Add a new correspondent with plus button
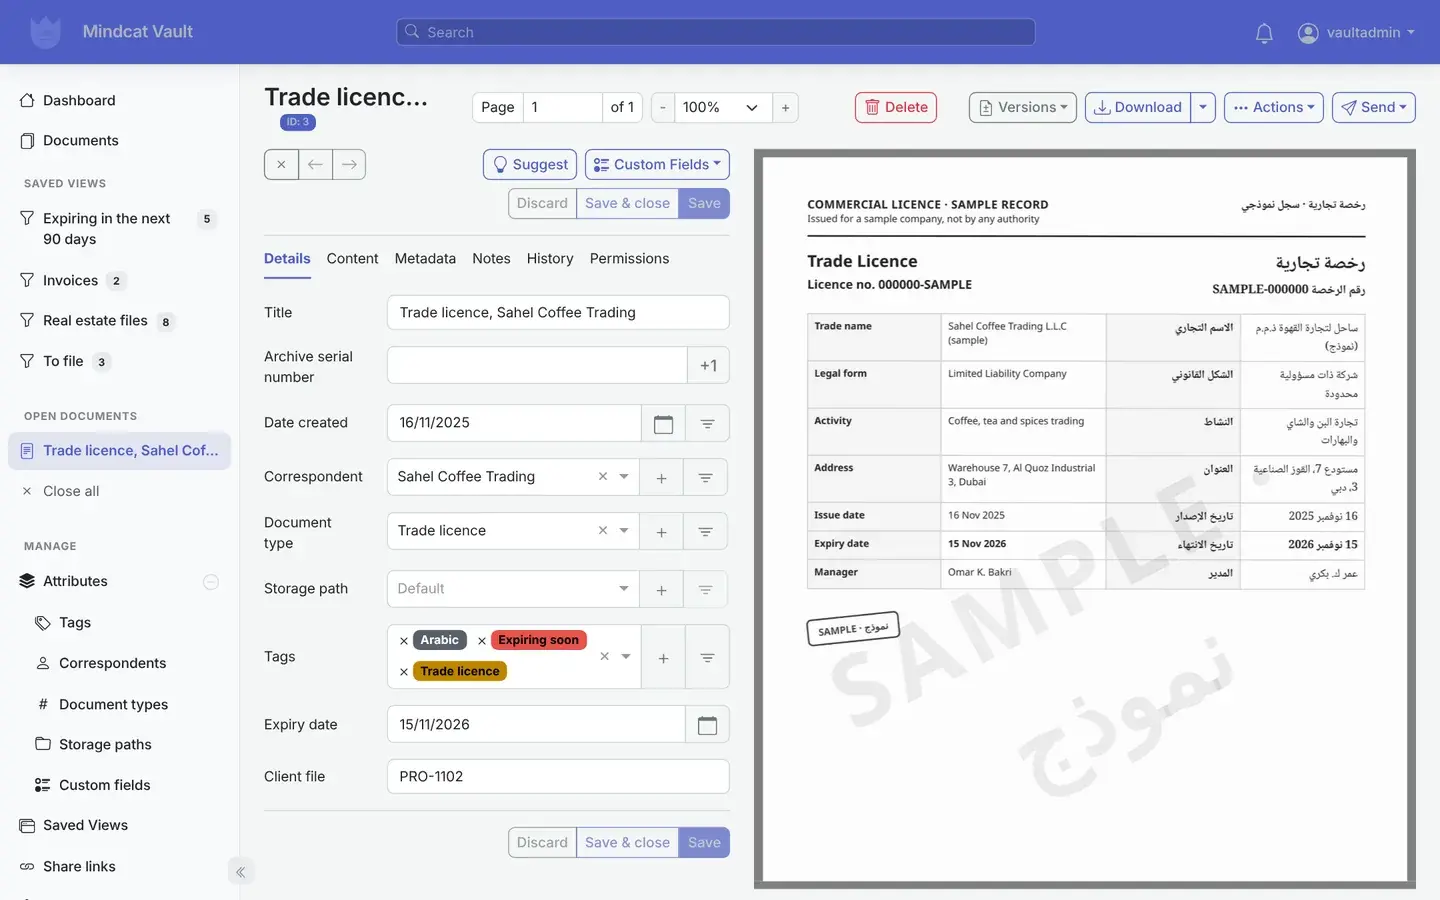Screen dimensions: 1440x900 tap(661, 478)
